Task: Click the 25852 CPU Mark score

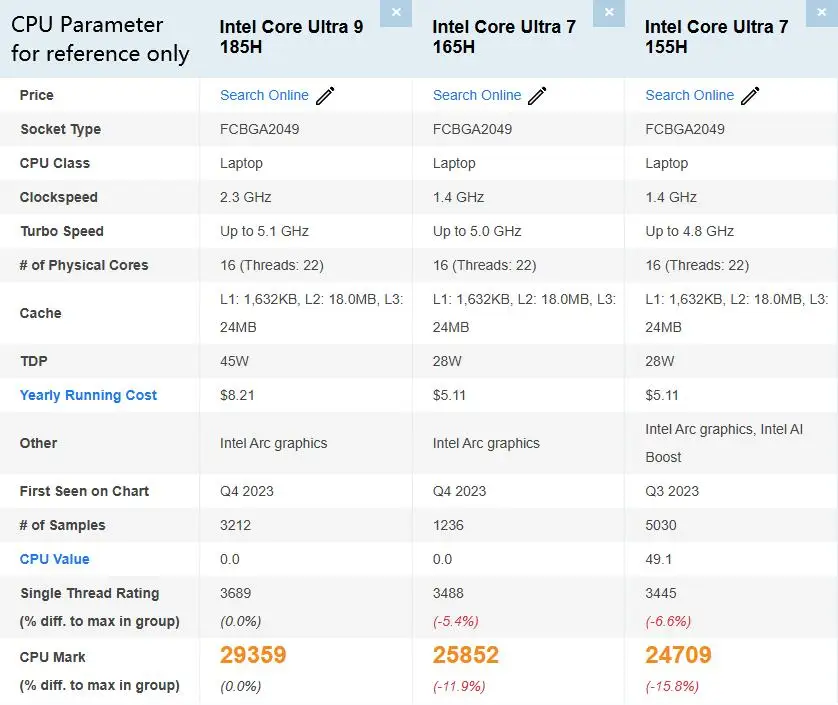Action: [465, 655]
